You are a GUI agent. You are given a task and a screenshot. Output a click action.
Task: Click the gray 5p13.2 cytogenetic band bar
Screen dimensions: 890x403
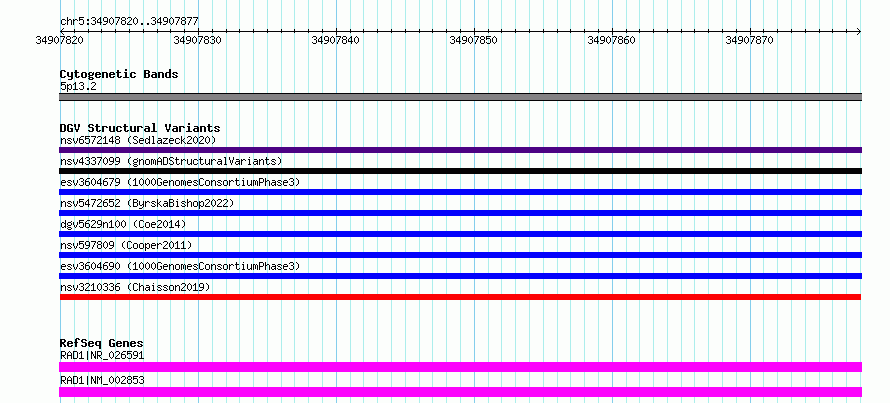click(x=460, y=97)
